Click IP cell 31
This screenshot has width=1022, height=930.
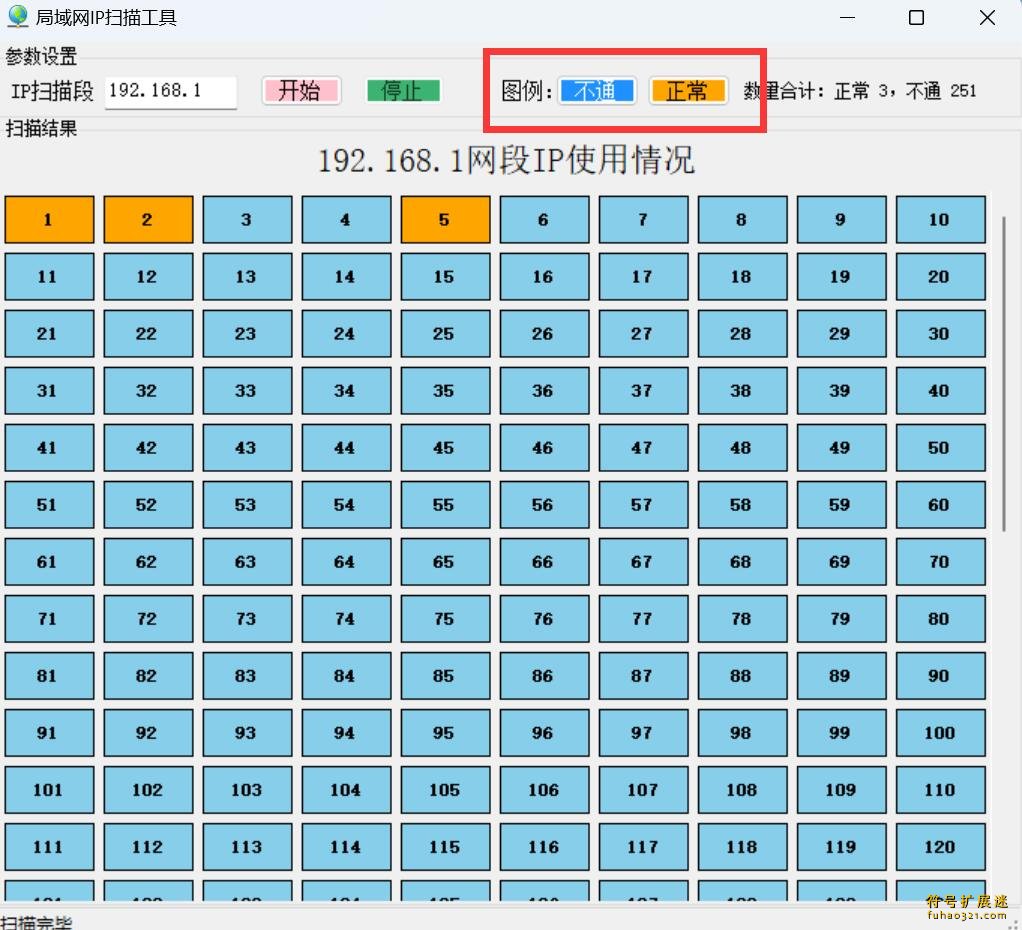[x=49, y=390]
